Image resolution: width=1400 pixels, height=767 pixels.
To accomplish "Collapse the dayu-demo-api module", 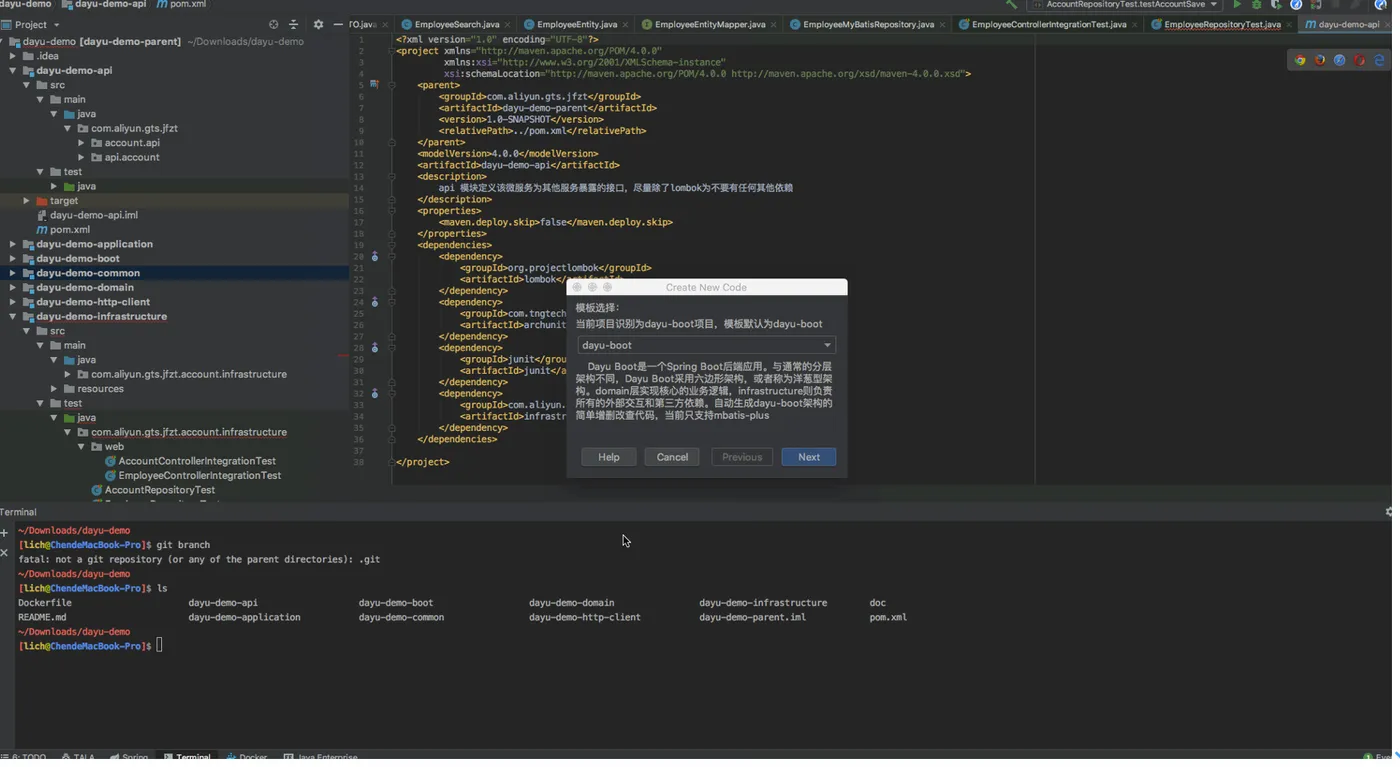I will point(13,71).
